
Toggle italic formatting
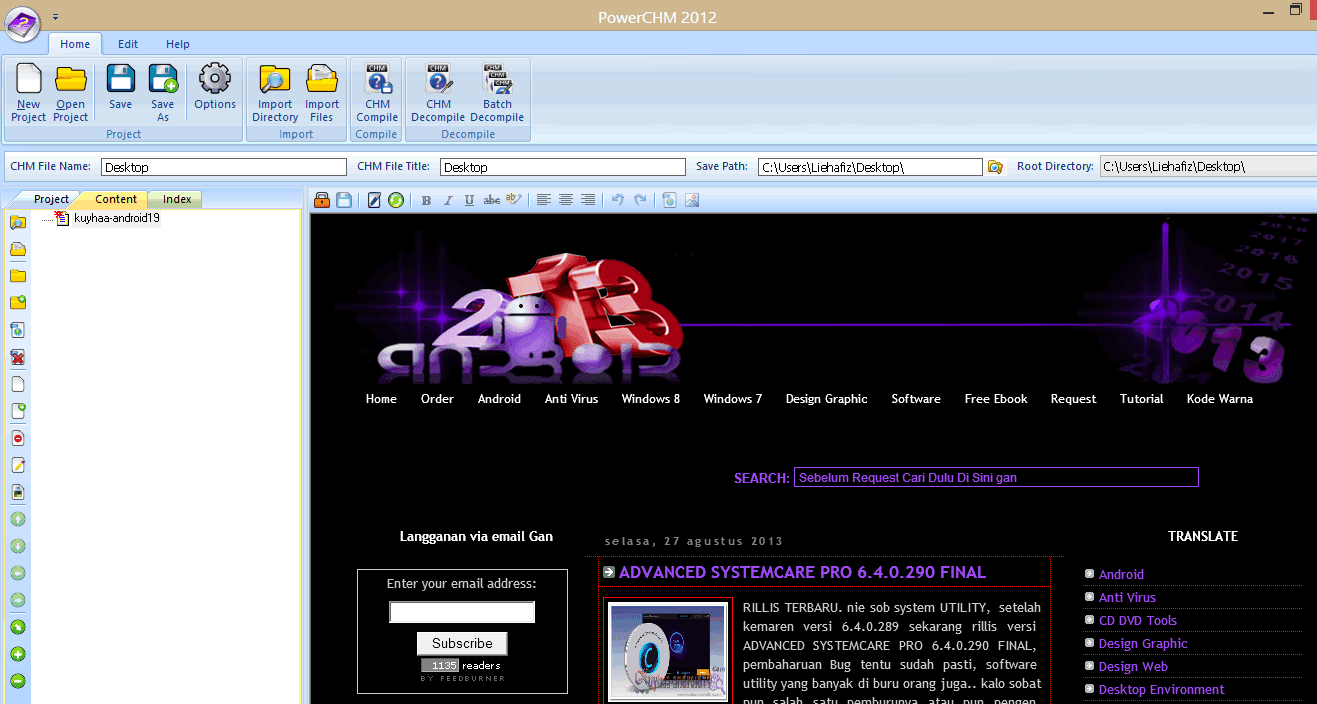[448, 200]
